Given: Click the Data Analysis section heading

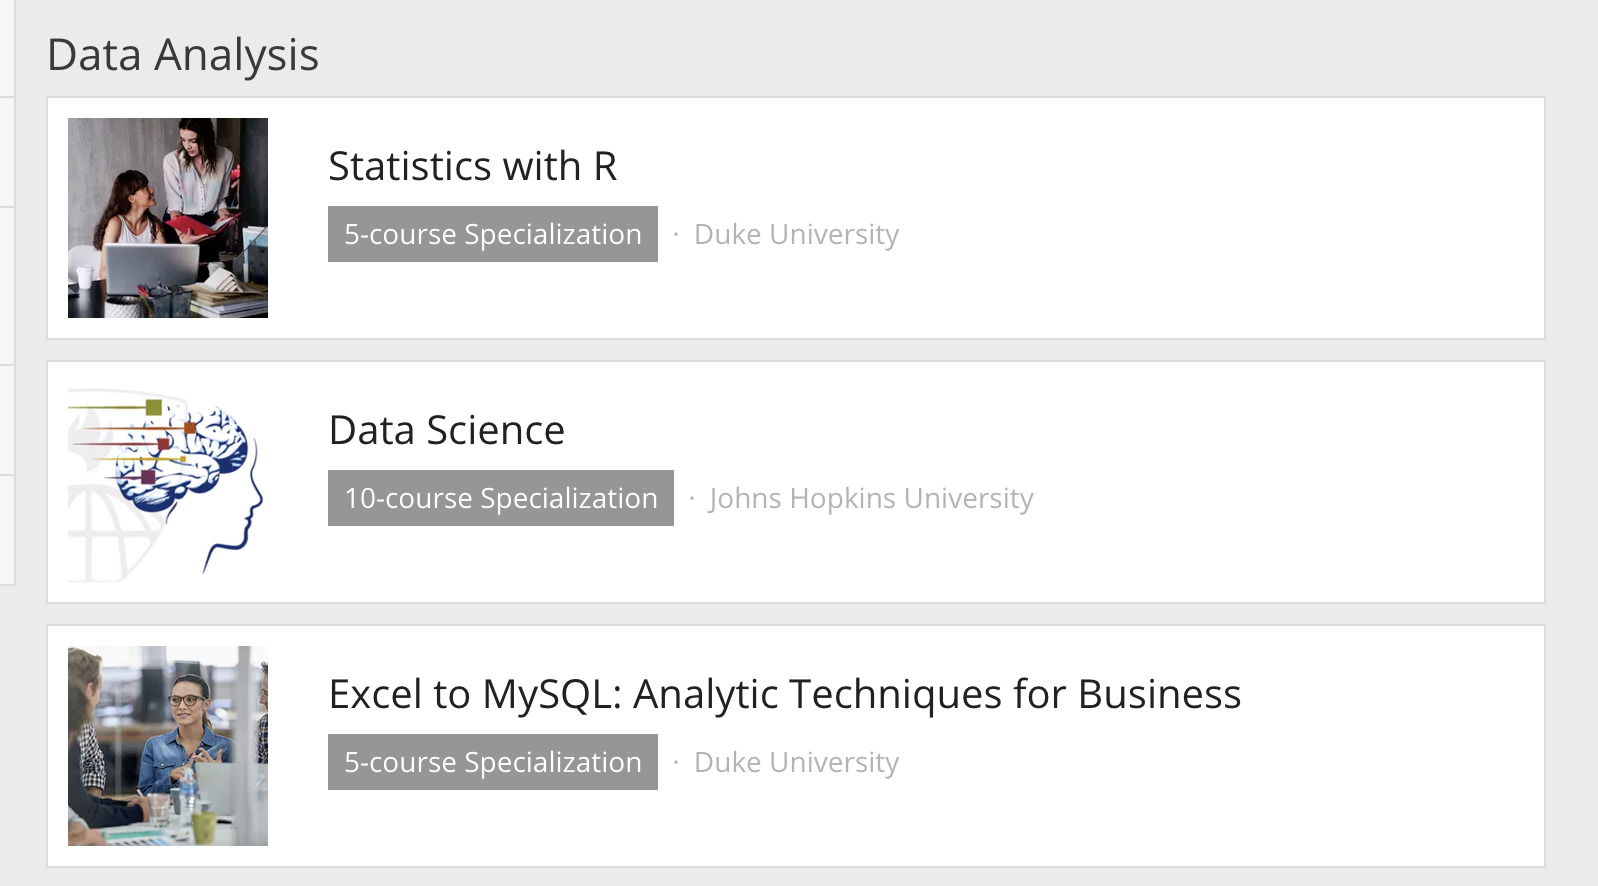Looking at the screenshot, I should click(x=183, y=55).
